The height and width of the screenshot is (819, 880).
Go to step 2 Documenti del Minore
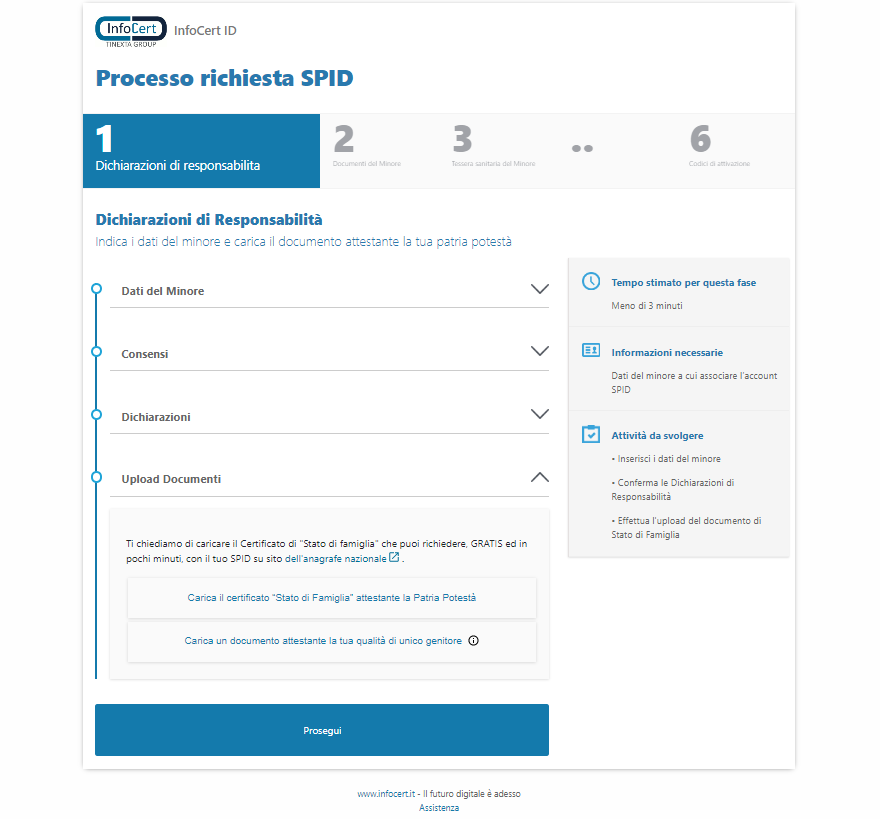(x=366, y=148)
